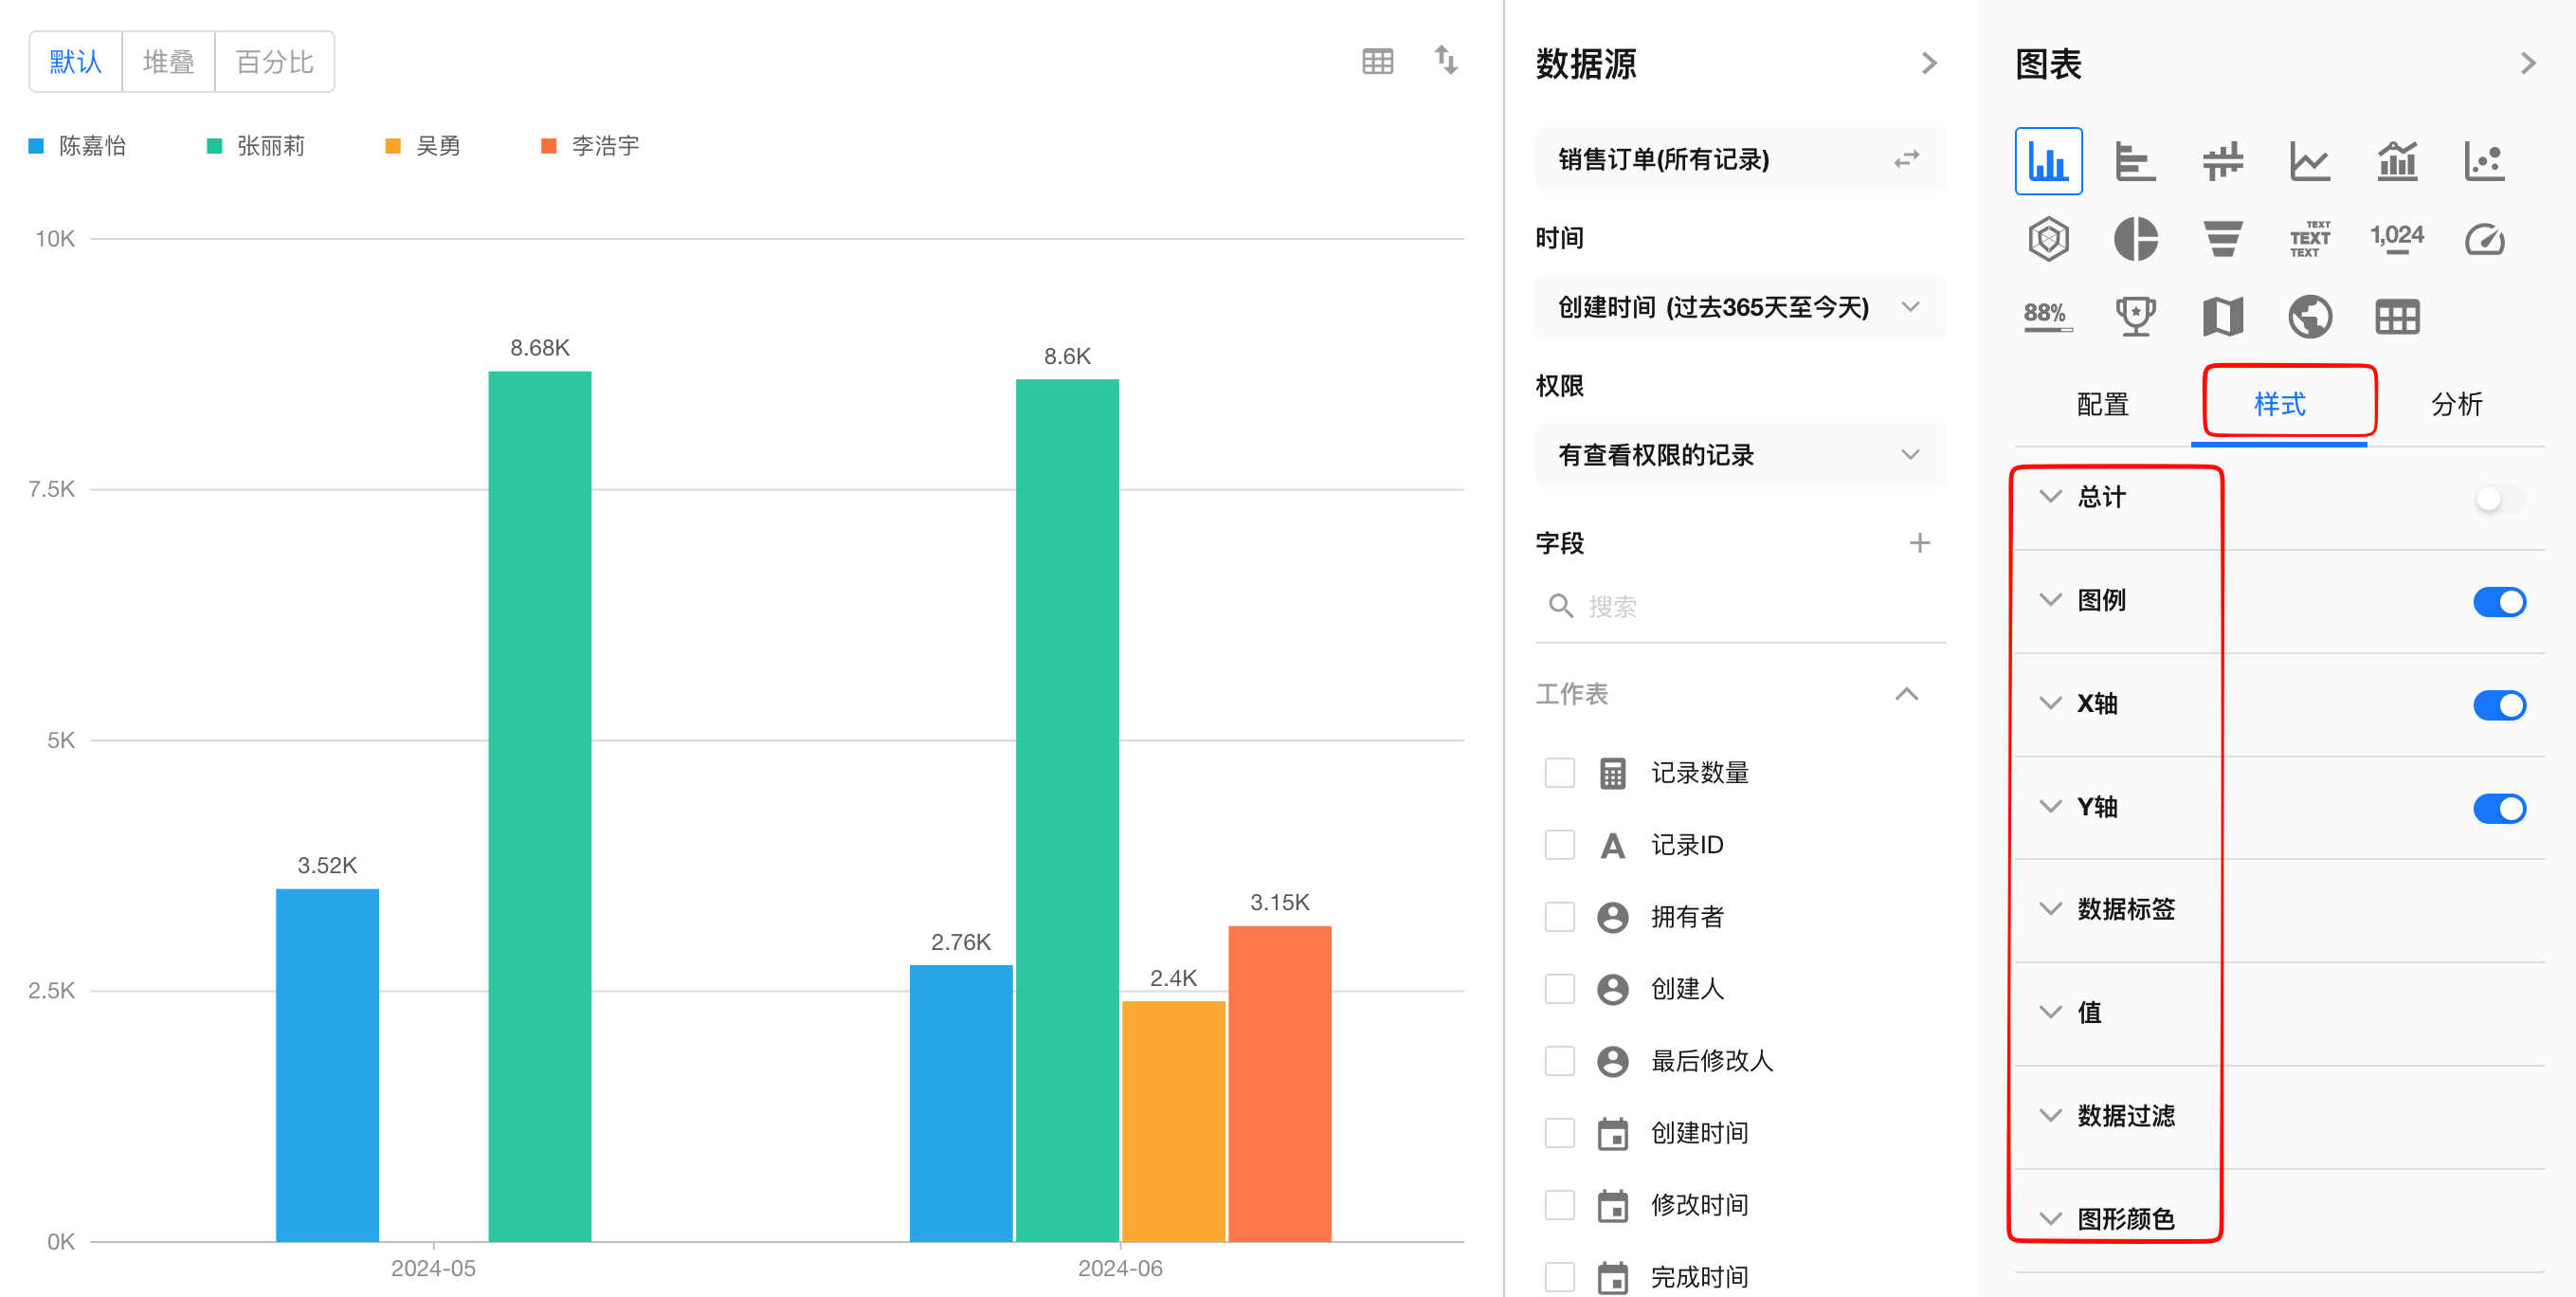Select the pie chart type icon
Viewport: 2576px width, 1297px height.
click(x=2135, y=239)
